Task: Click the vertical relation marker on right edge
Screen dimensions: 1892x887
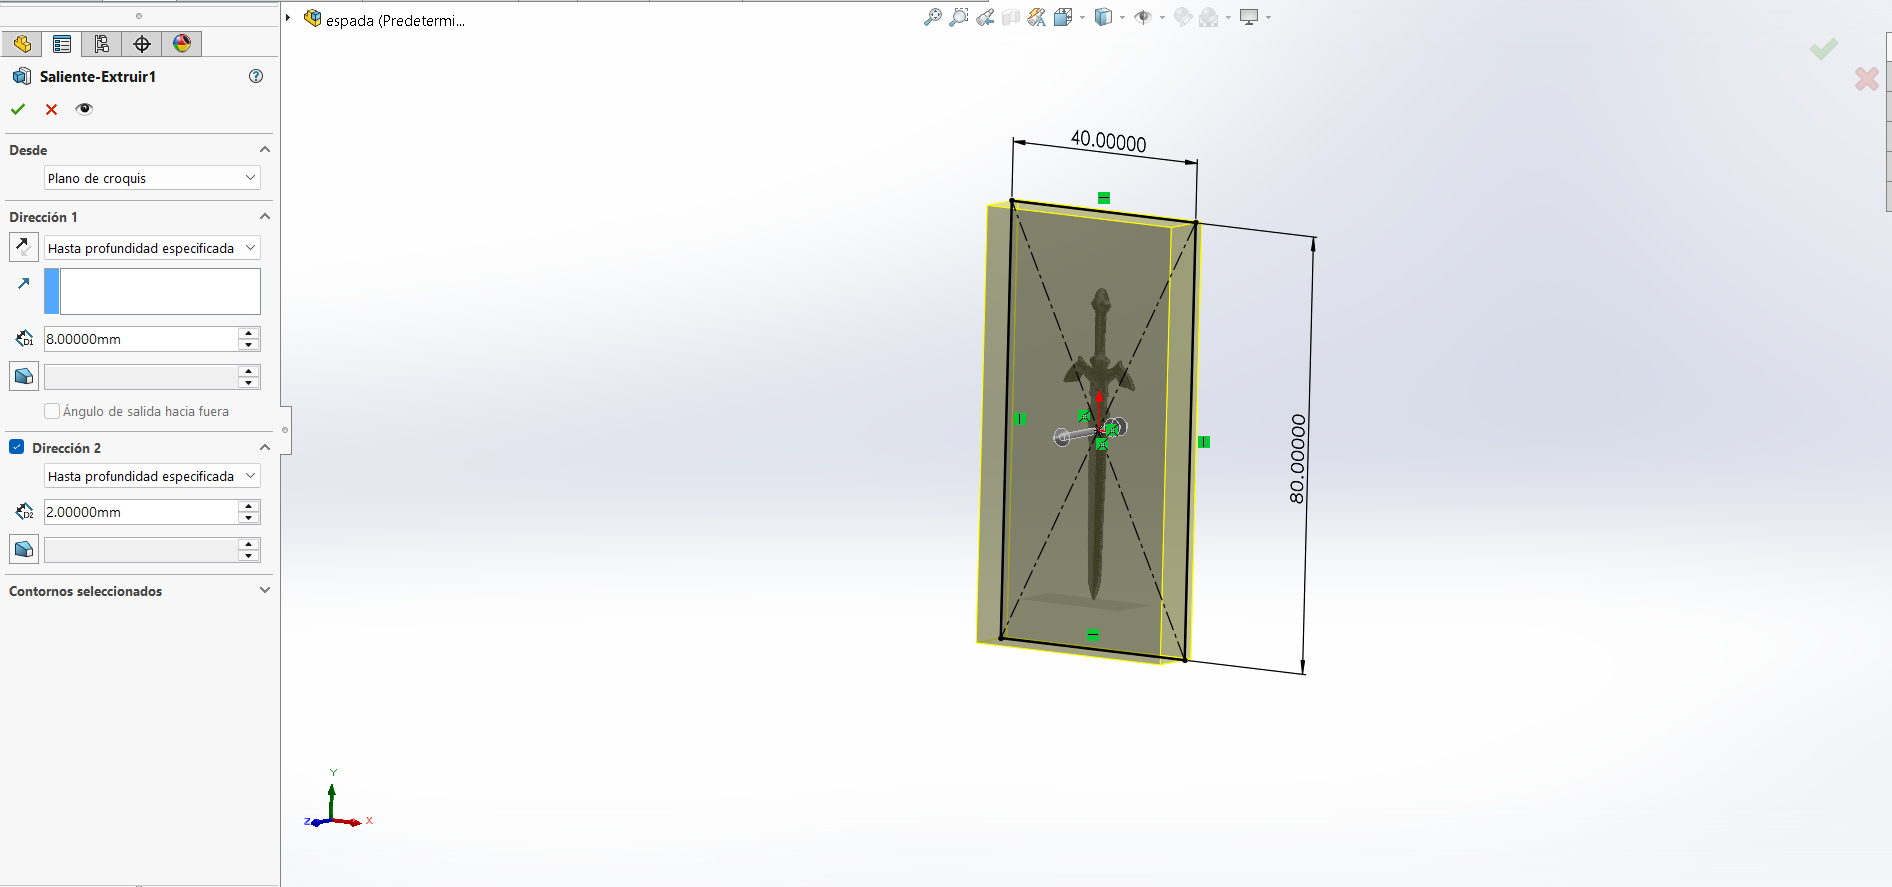Action: coord(1204,441)
